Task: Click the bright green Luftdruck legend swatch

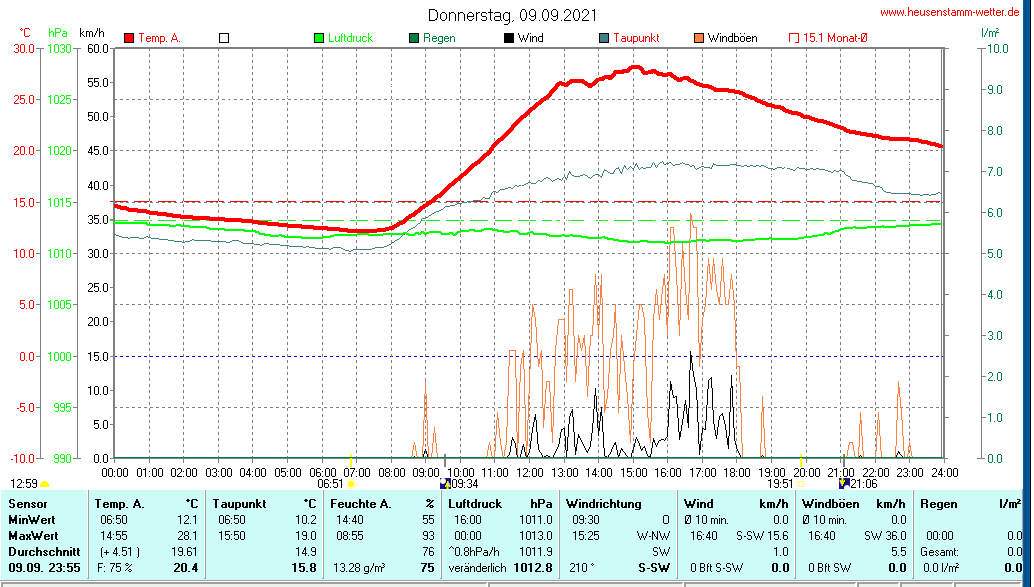Action: coord(319,38)
